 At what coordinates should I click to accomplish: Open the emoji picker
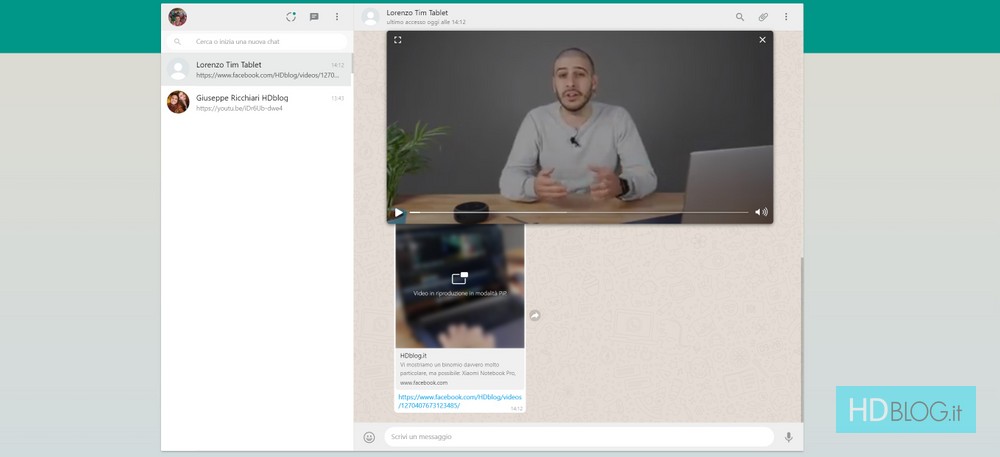369,437
